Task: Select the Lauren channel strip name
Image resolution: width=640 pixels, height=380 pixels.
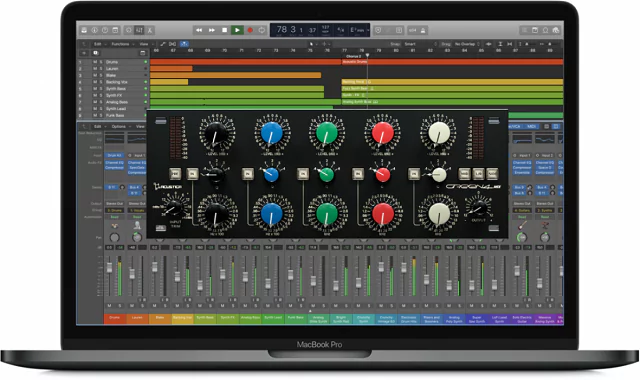Action: (137, 318)
